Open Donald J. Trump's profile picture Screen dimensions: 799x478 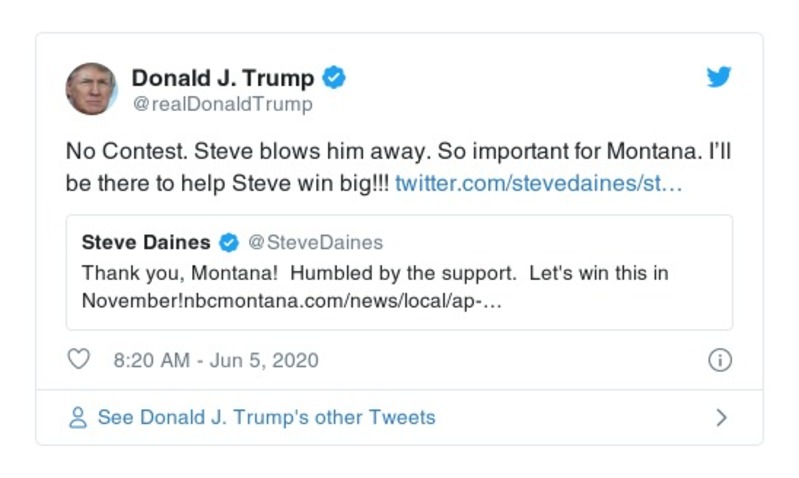(92, 89)
